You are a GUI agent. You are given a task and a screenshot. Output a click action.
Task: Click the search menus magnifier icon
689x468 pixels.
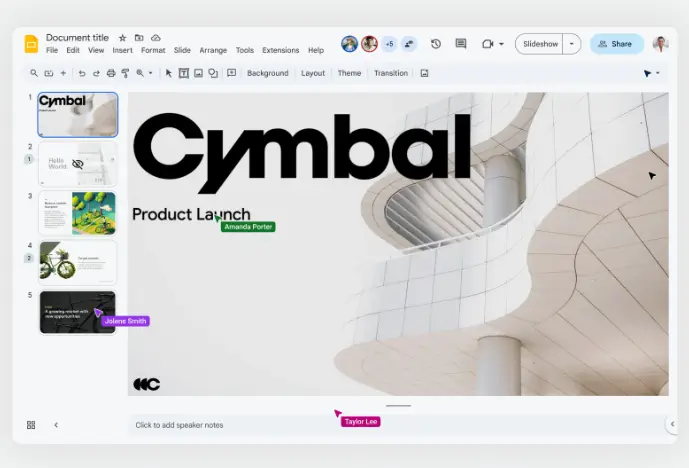[x=34, y=73]
